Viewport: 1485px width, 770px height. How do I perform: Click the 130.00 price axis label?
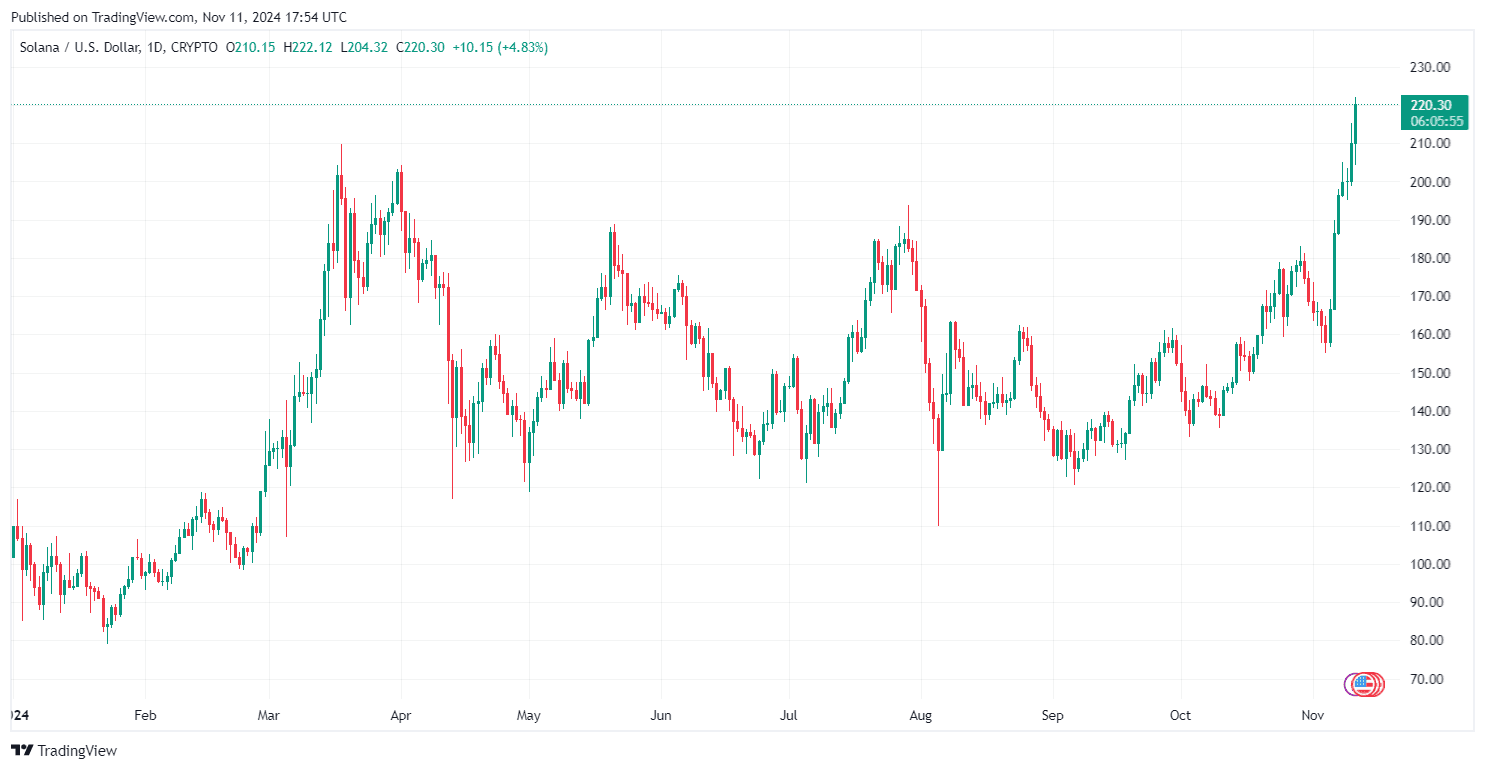1430,449
